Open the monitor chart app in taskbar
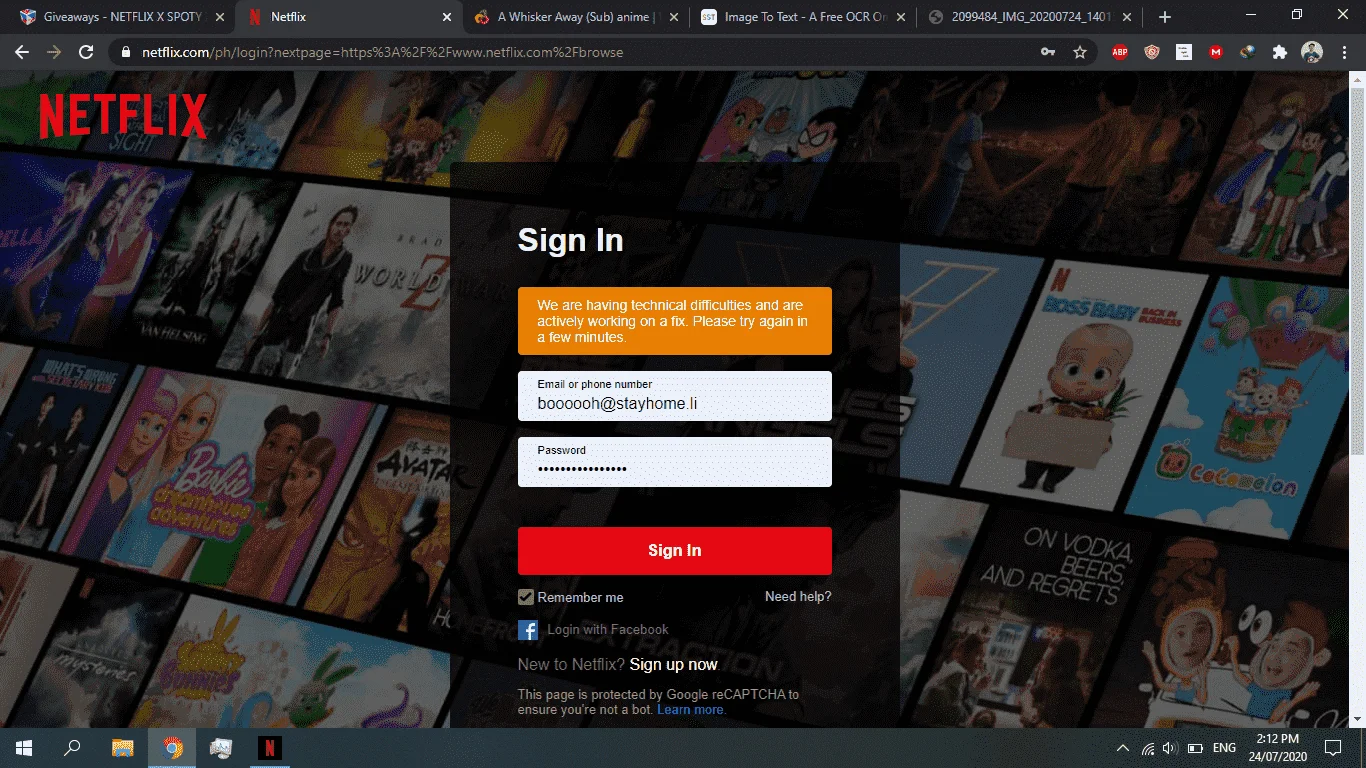The image size is (1366, 768). (x=221, y=748)
